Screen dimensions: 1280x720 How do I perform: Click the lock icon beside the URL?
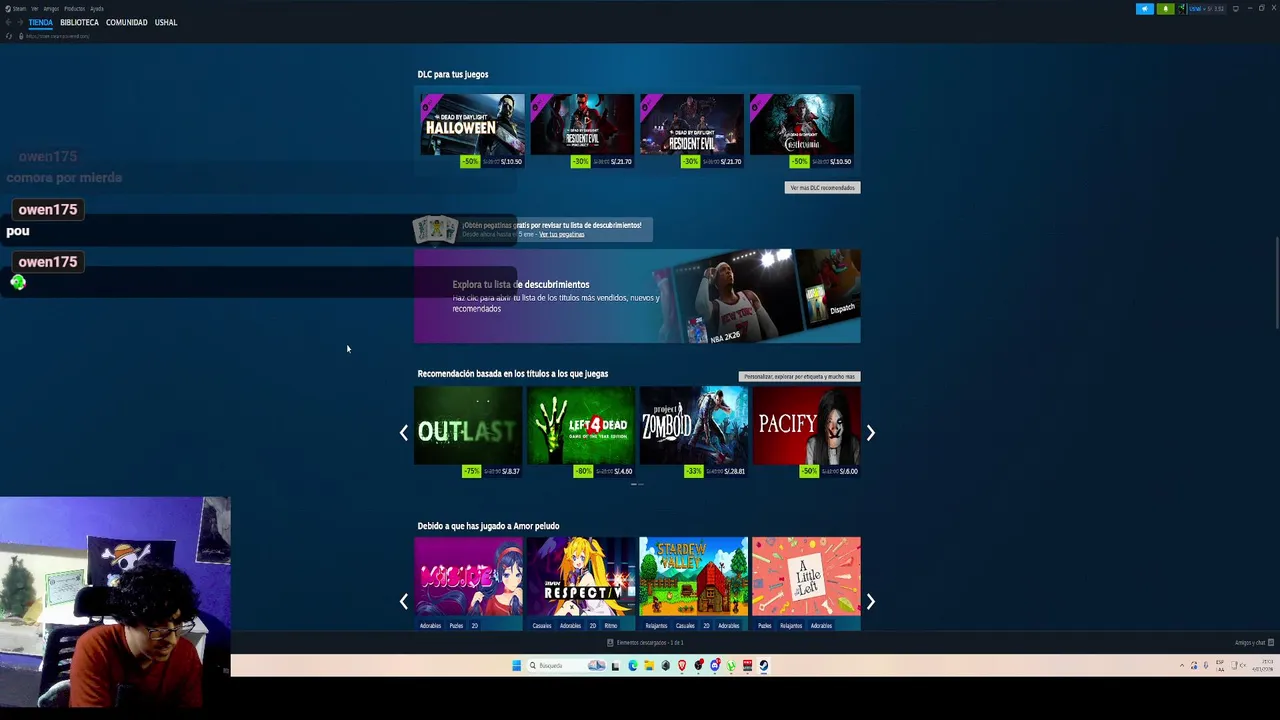click(21, 36)
